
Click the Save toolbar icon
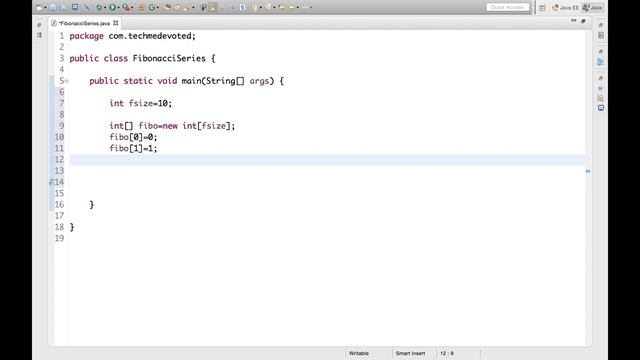(53, 7)
